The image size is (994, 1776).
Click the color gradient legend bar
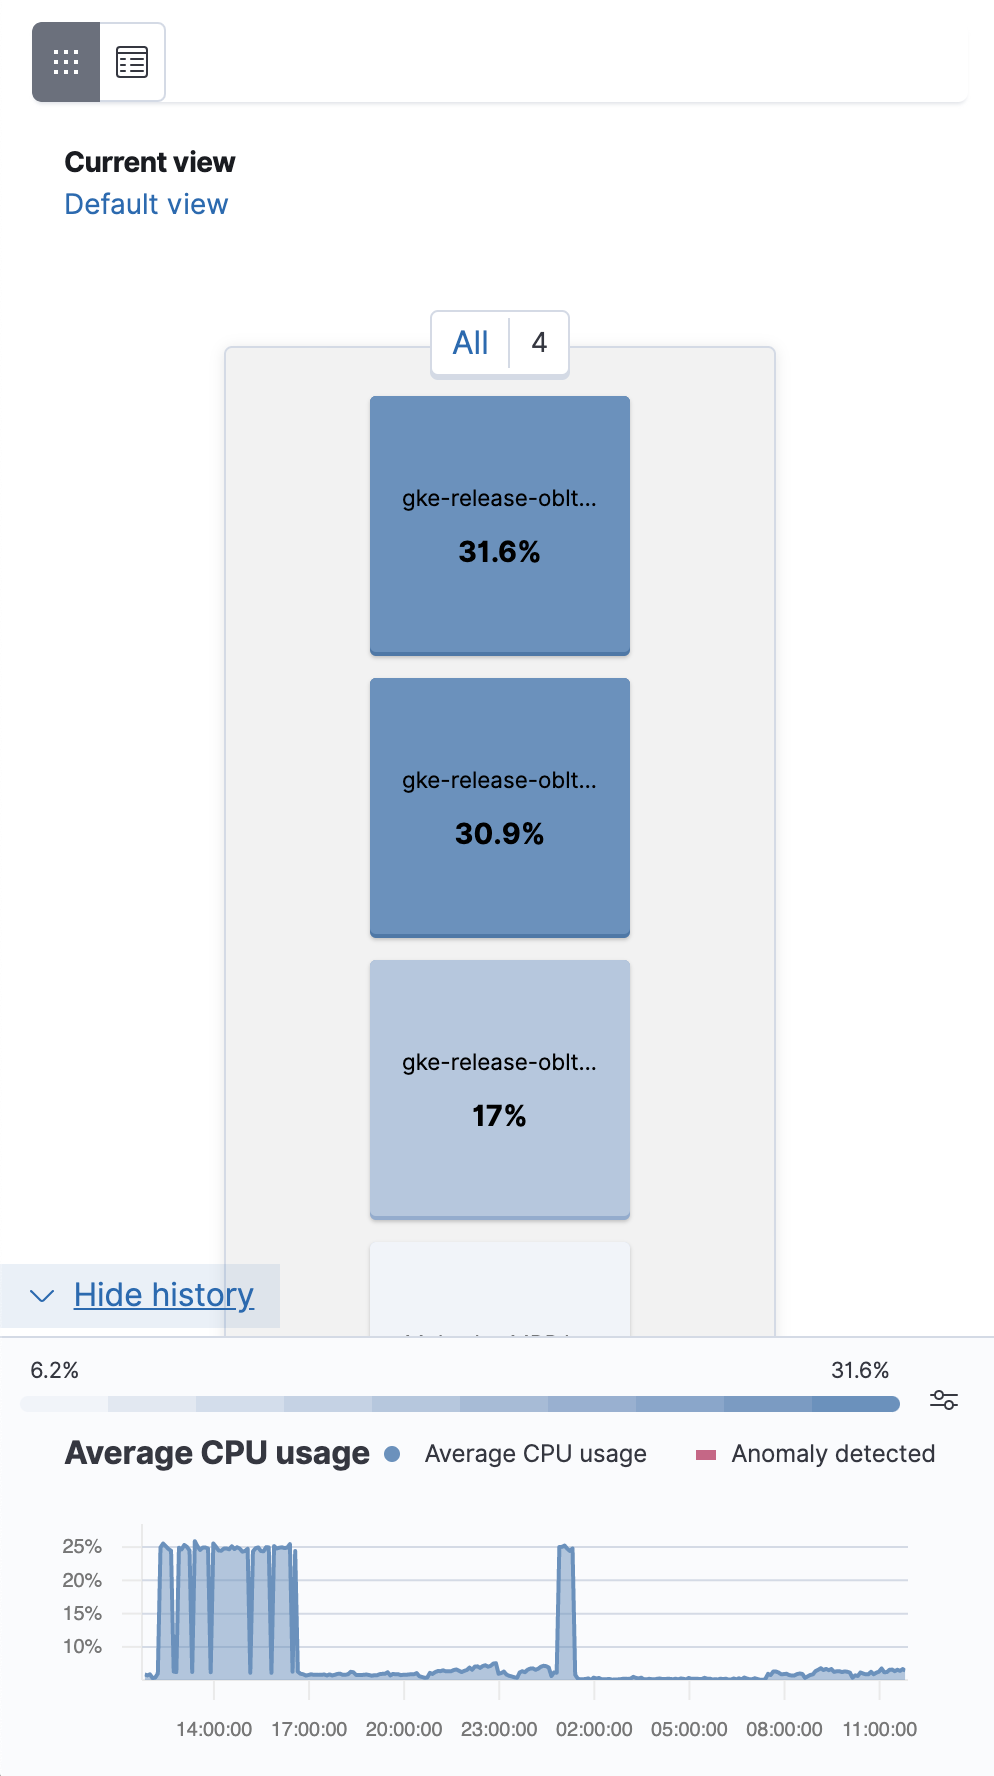(458, 1403)
